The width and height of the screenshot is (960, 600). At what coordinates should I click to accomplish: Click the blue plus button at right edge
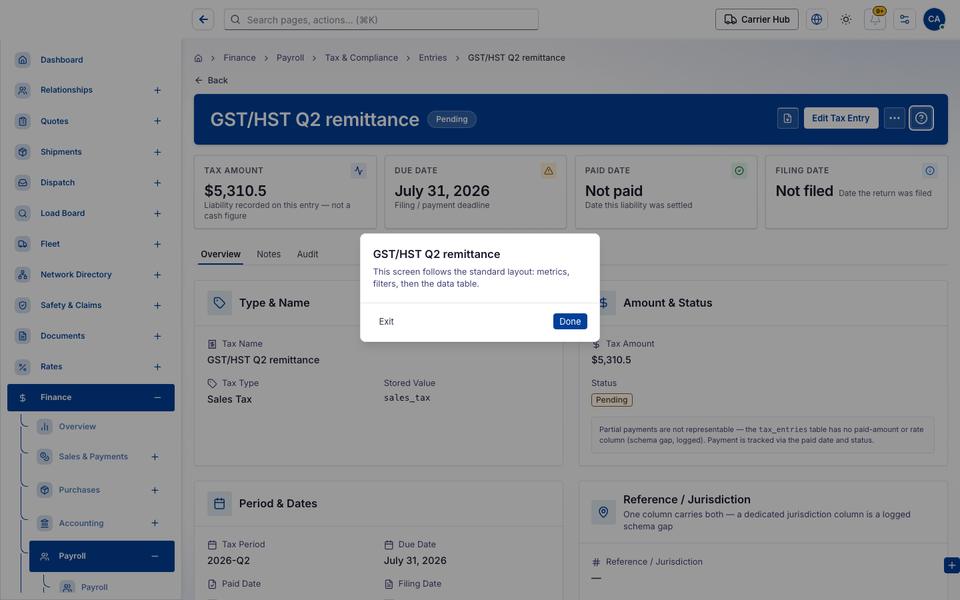pos(952,565)
